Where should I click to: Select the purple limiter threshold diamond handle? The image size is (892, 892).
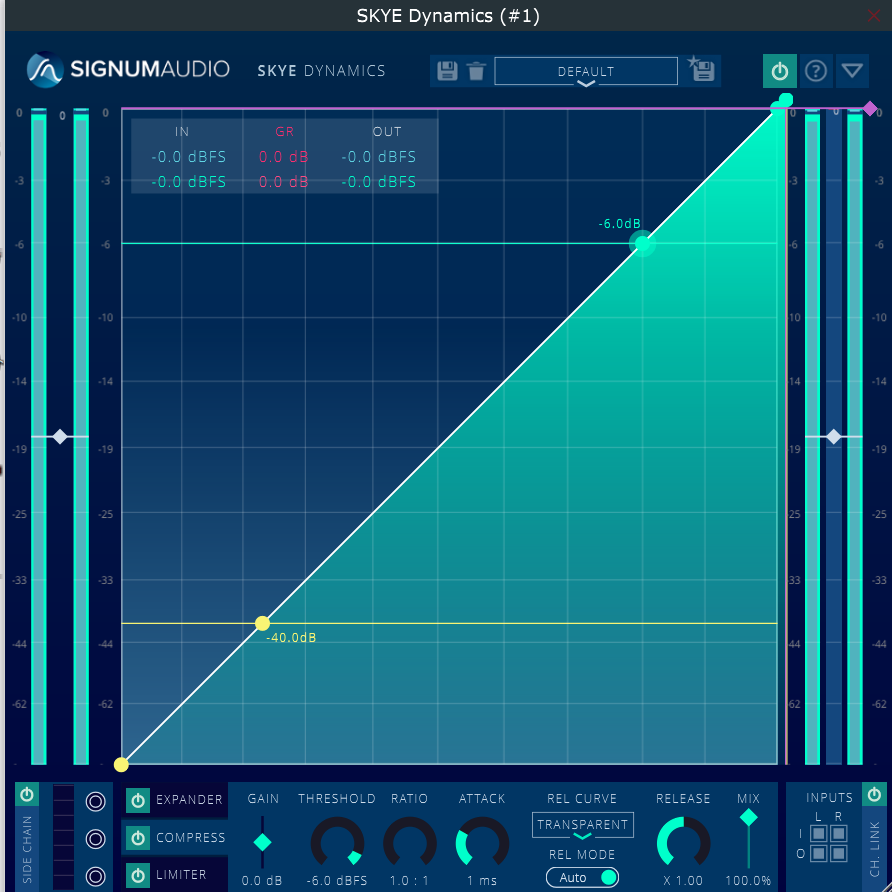click(870, 109)
